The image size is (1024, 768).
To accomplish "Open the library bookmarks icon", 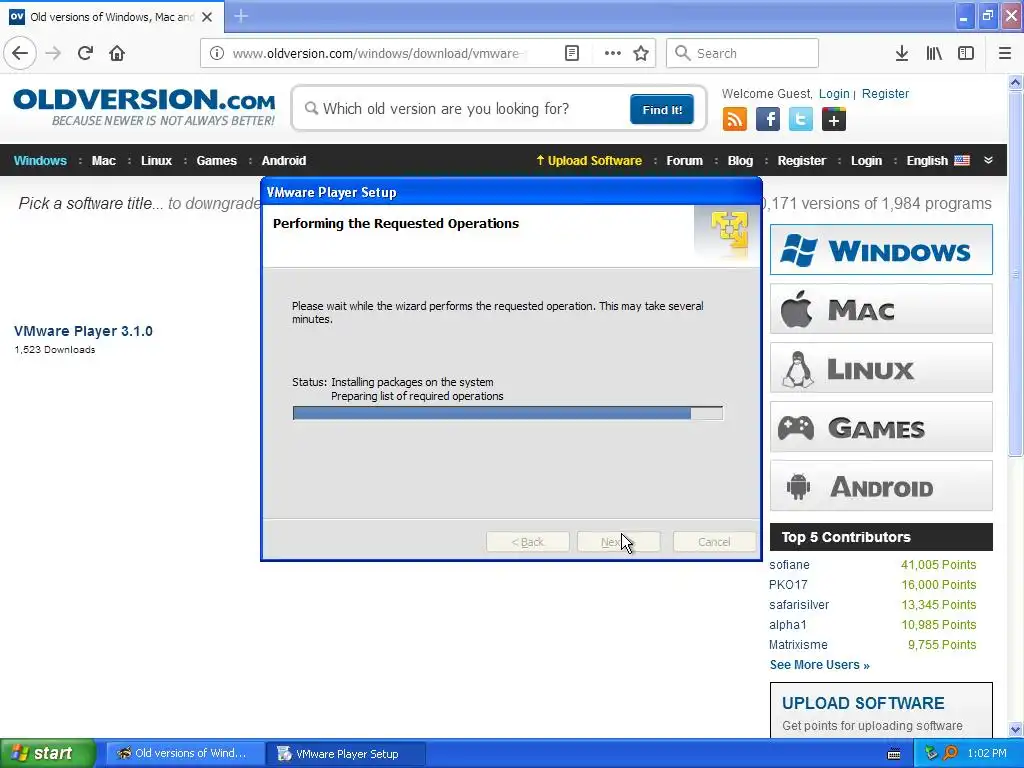I will click(x=934, y=53).
